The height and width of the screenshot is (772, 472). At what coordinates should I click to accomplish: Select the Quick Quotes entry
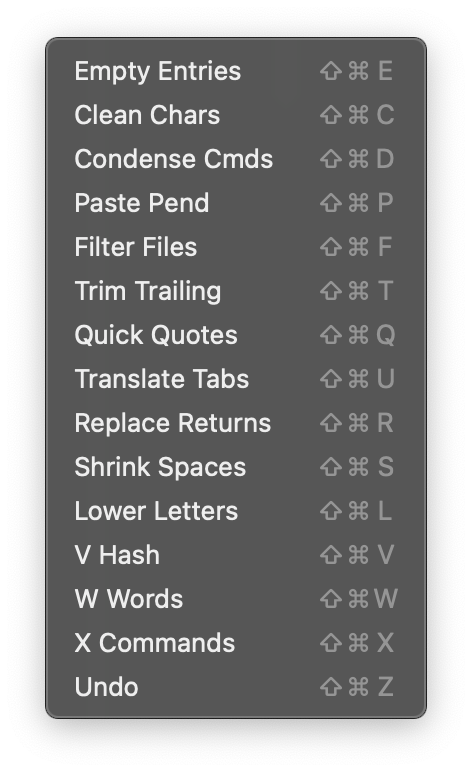(236, 335)
